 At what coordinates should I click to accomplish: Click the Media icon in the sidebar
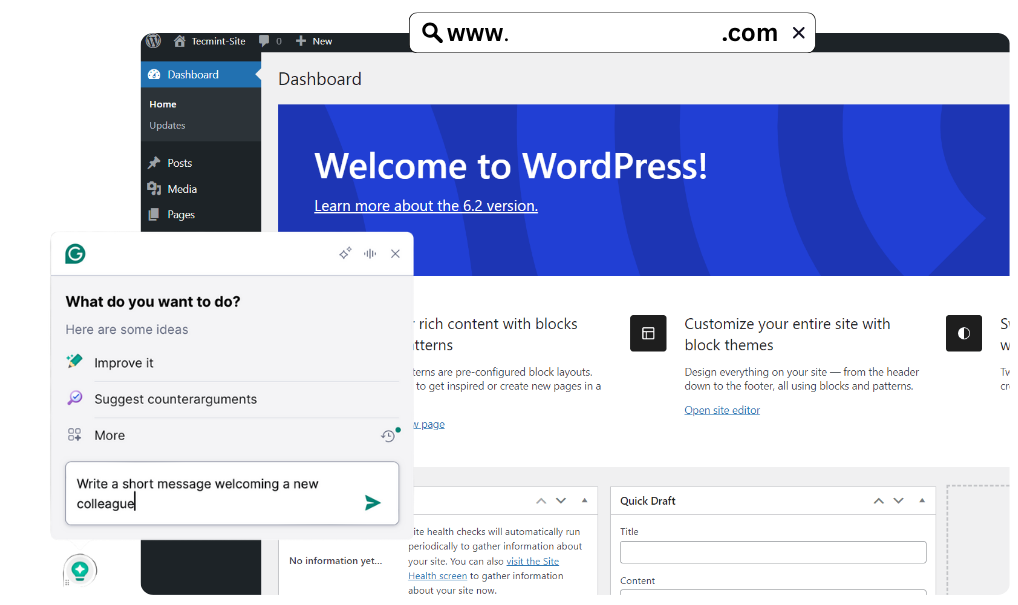tap(154, 188)
